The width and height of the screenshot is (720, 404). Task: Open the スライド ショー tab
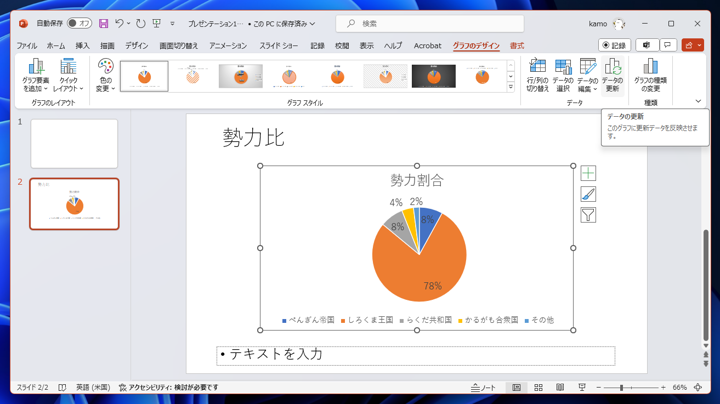pyautogui.click(x=279, y=45)
